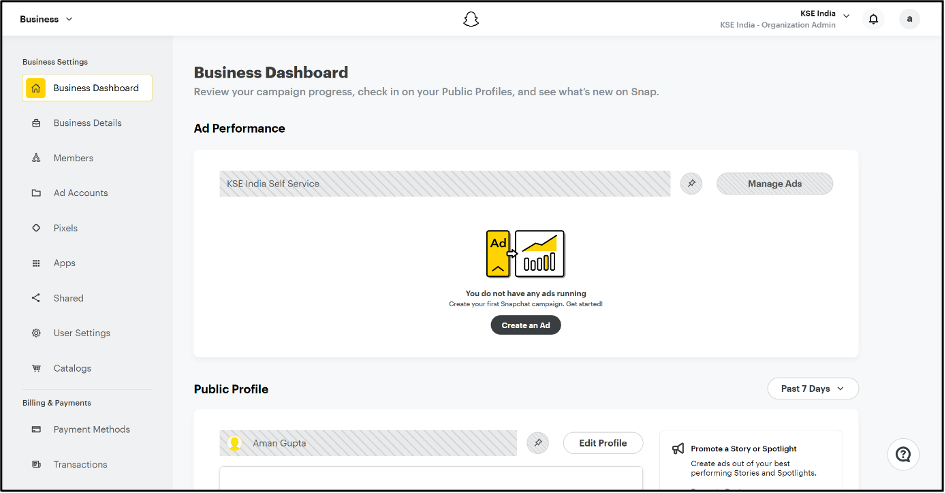Open the KSE India Self Service account selector
This screenshot has width=945, height=493.
click(x=445, y=184)
